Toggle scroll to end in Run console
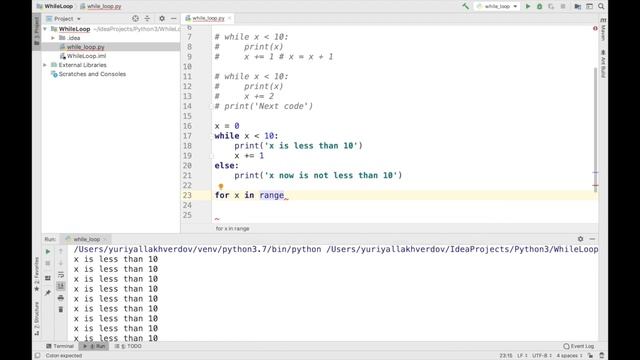 61,286
